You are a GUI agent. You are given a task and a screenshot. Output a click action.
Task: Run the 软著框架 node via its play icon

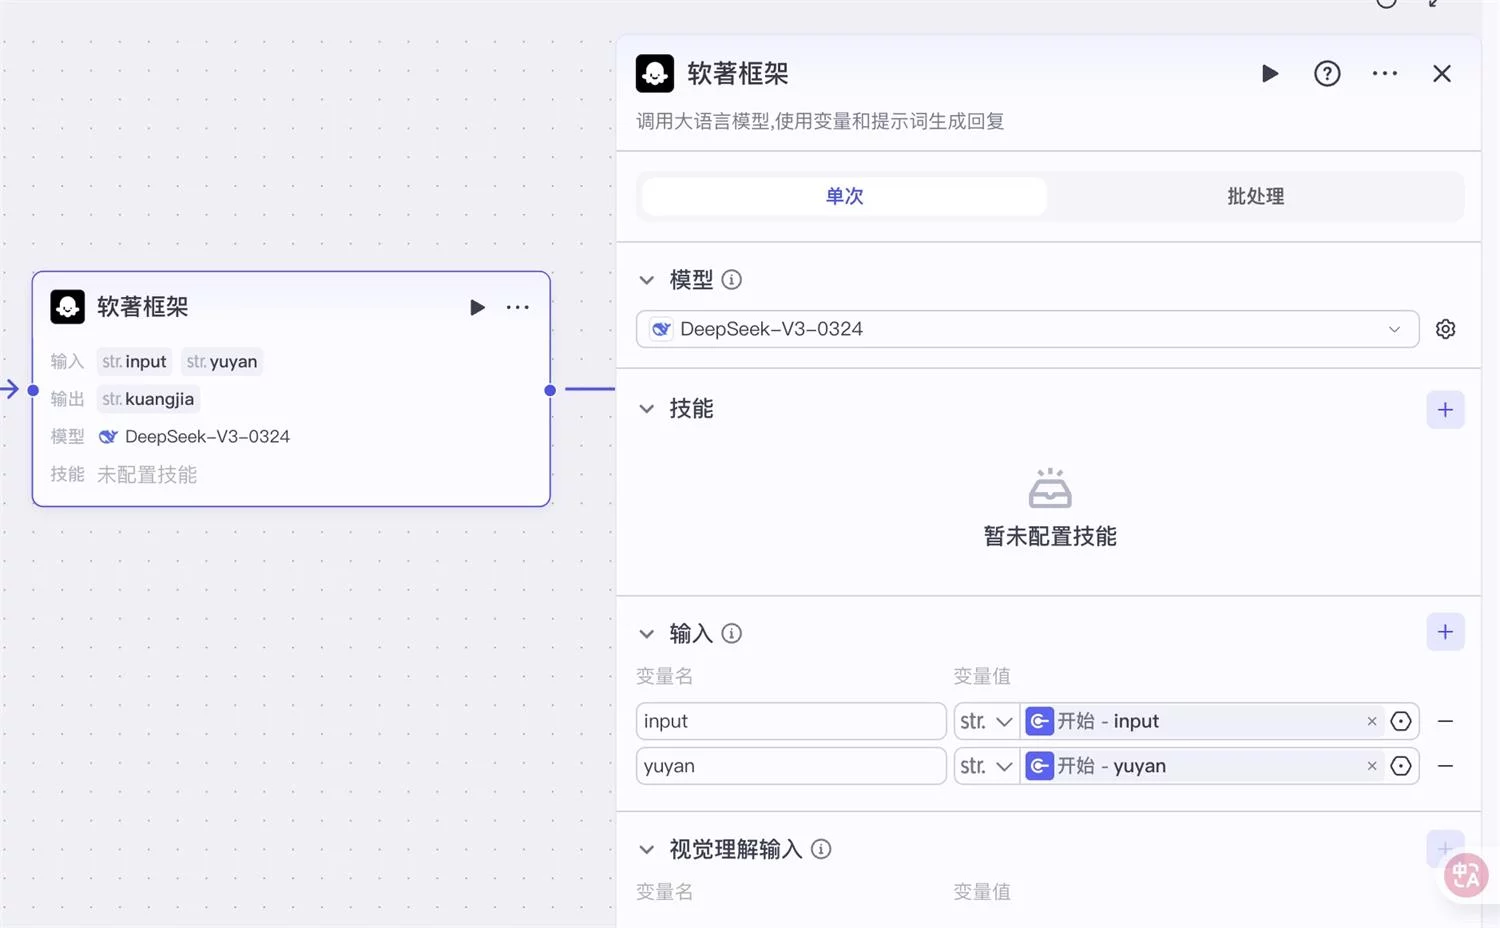(x=477, y=307)
